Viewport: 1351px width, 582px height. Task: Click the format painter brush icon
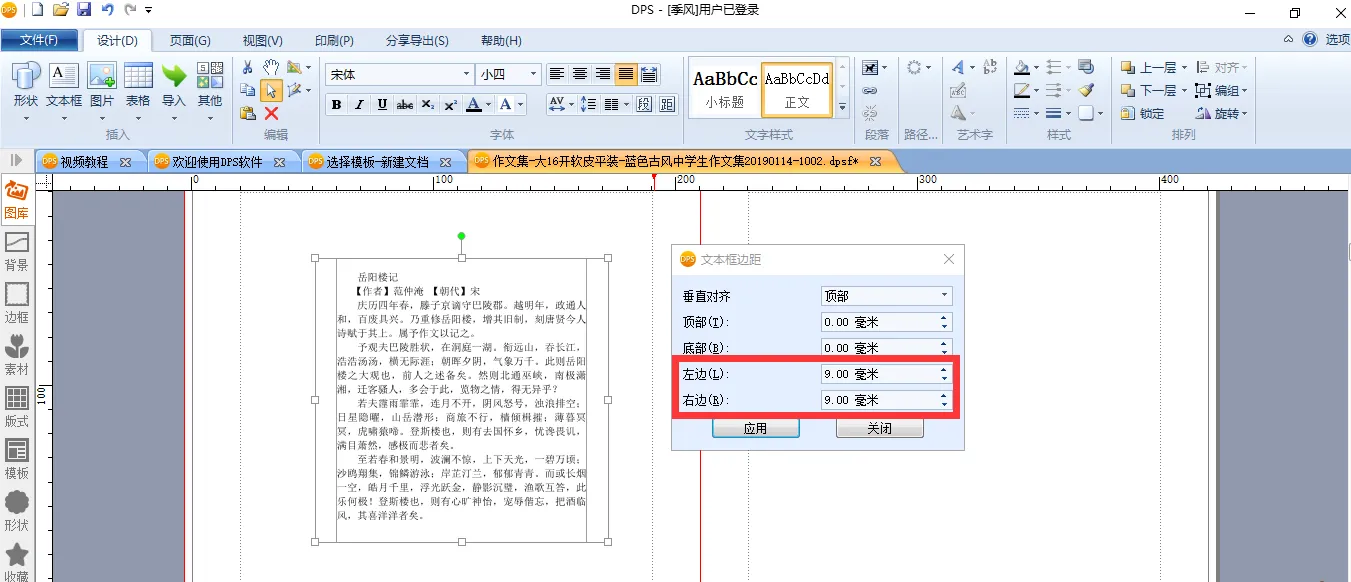pos(1086,90)
